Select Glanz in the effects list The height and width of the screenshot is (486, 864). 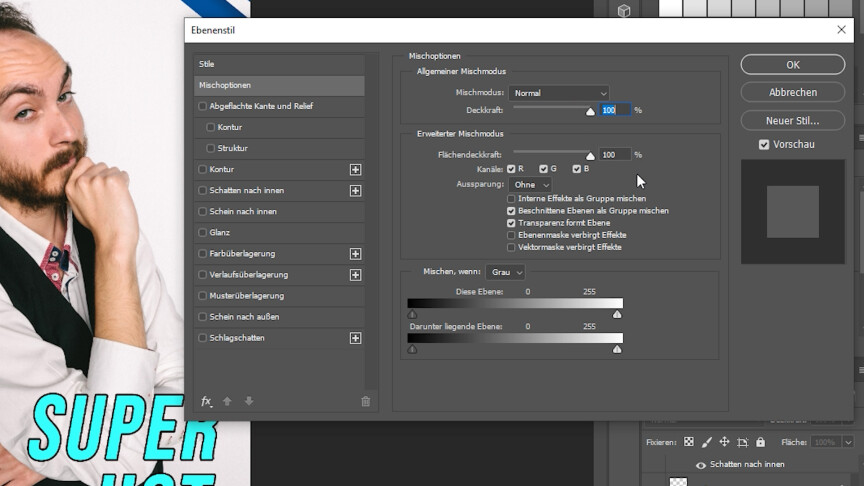[x=219, y=233]
